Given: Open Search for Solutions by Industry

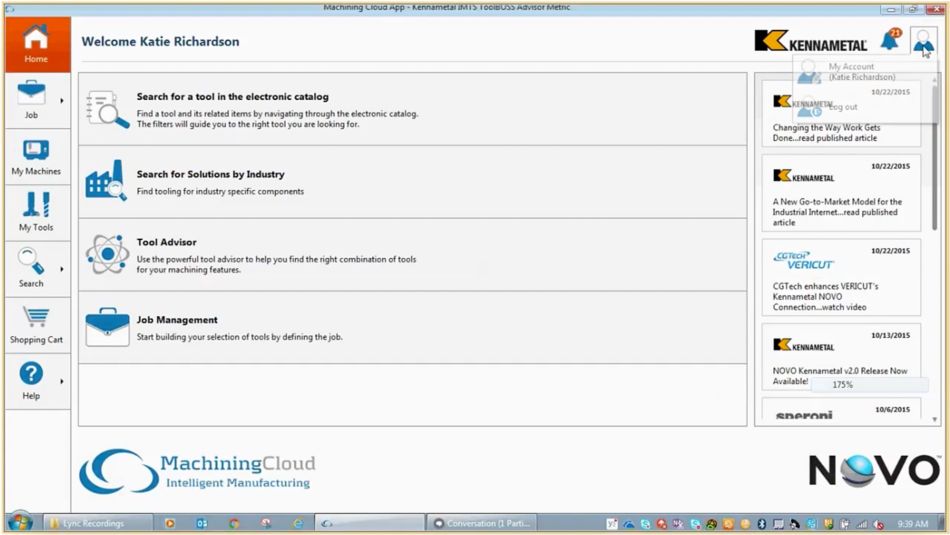Looking at the screenshot, I should [210, 174].
